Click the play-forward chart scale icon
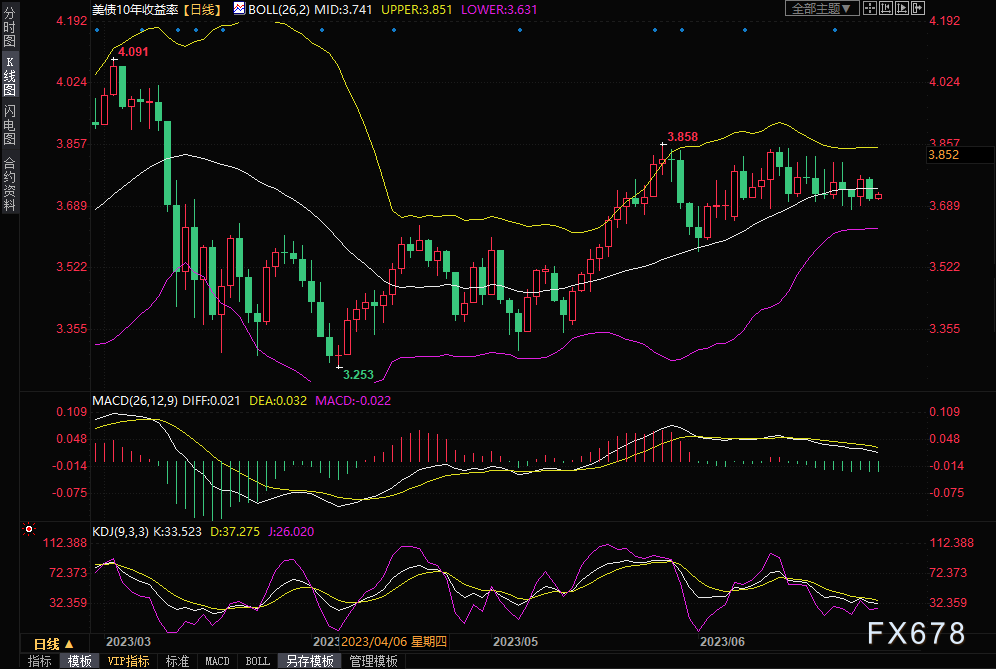Screen dimensions: 996x669 tap(901, 8)
